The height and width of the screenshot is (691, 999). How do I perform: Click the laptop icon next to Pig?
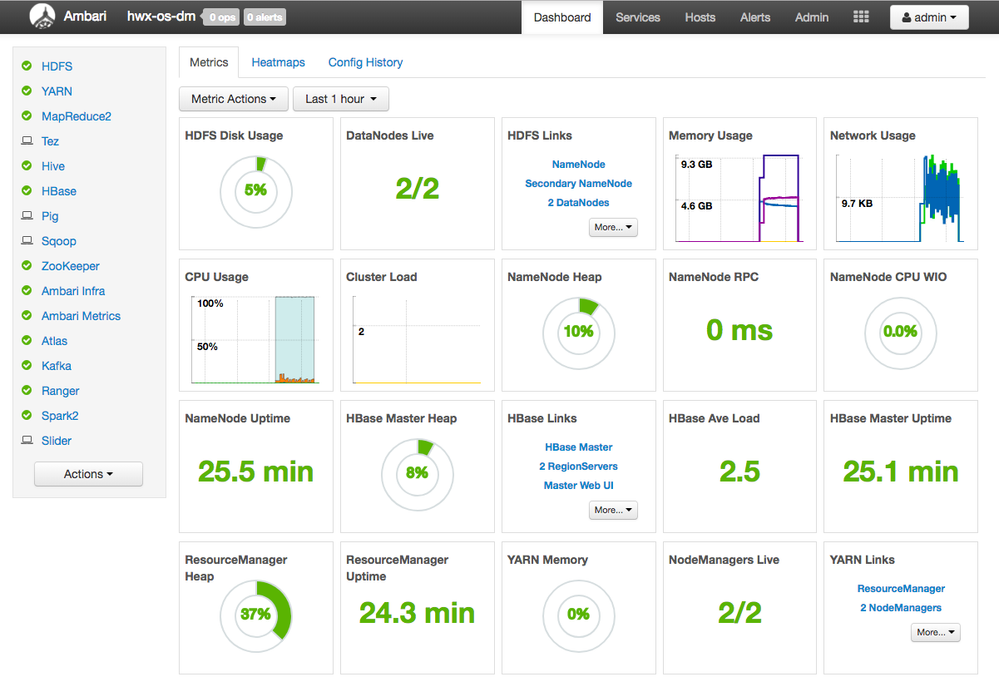27,216
